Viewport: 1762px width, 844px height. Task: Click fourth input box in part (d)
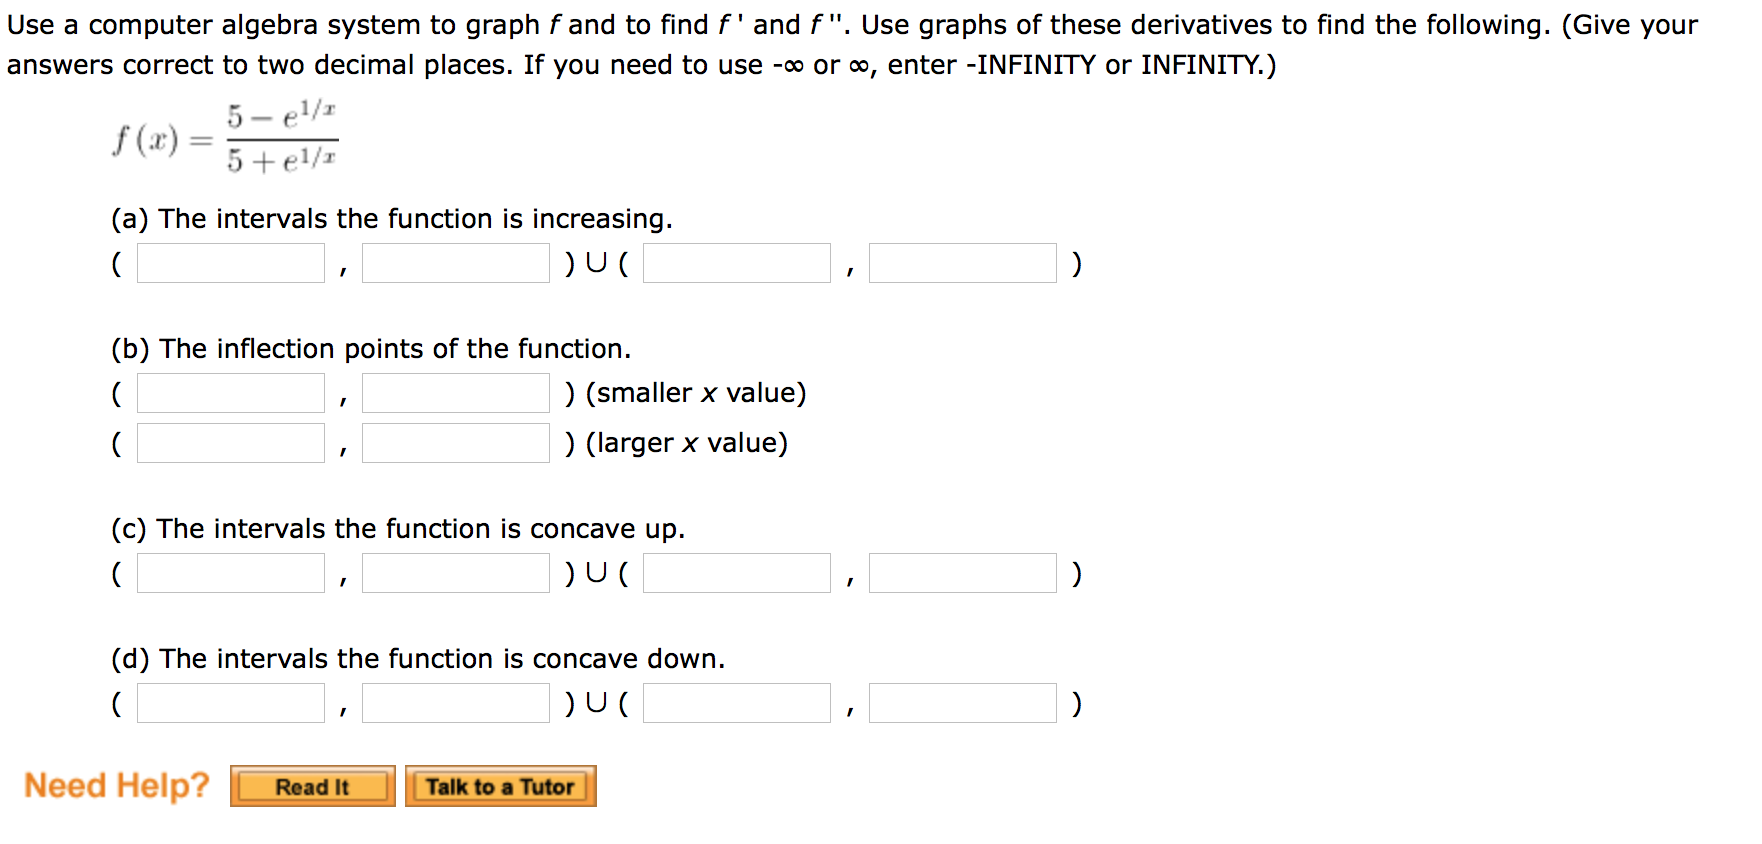[x=962, y=702]
